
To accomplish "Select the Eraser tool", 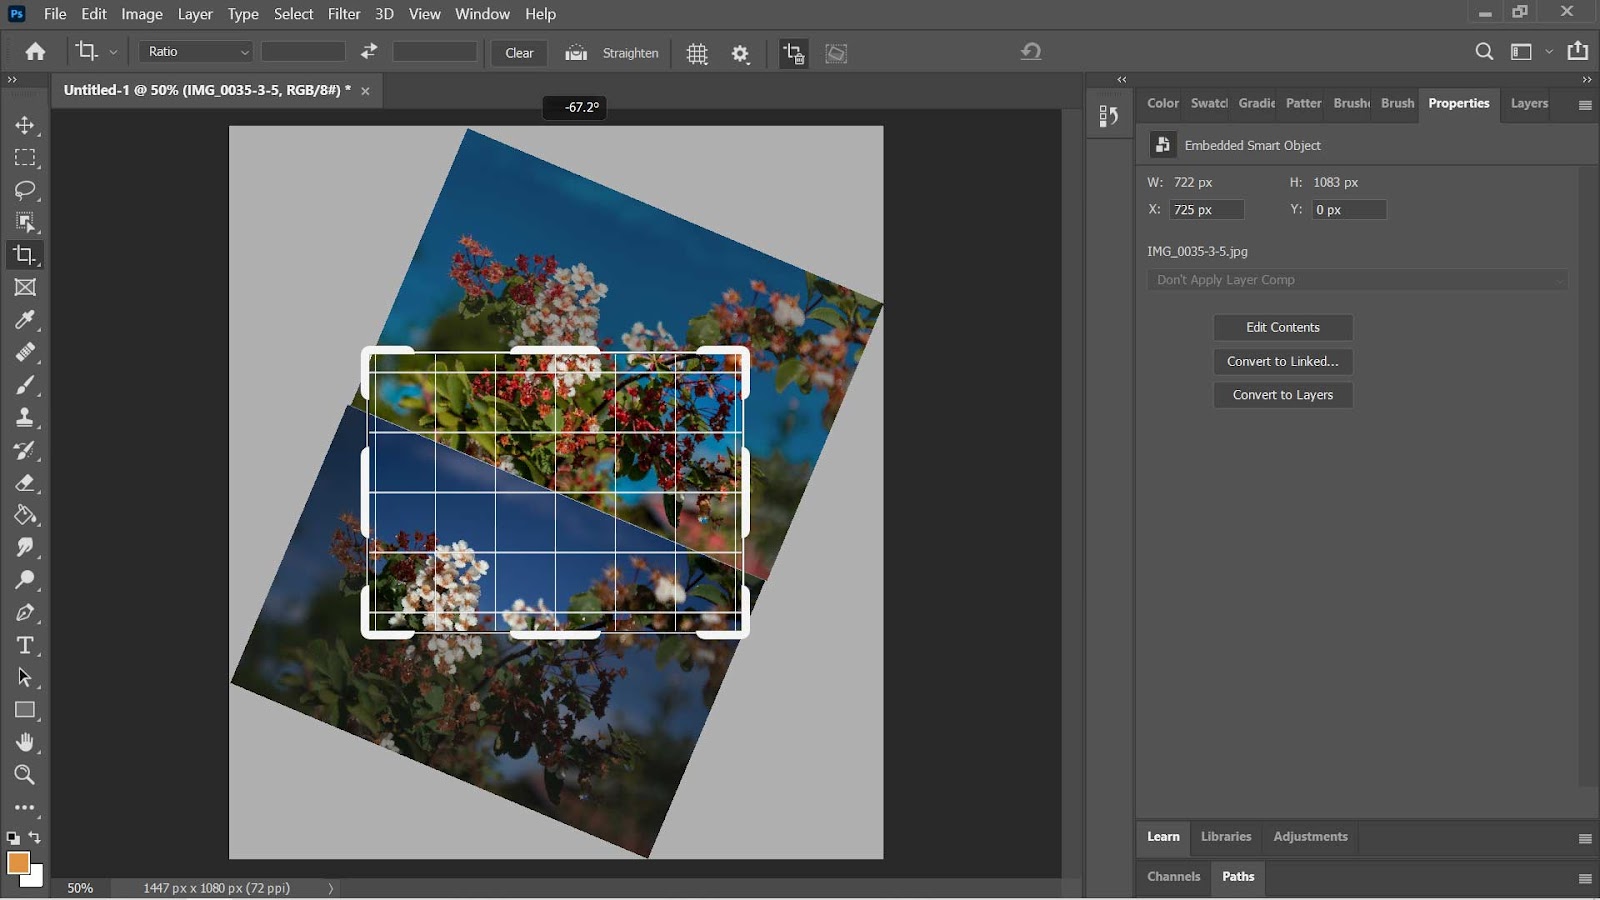I will [x=25, y=482].
